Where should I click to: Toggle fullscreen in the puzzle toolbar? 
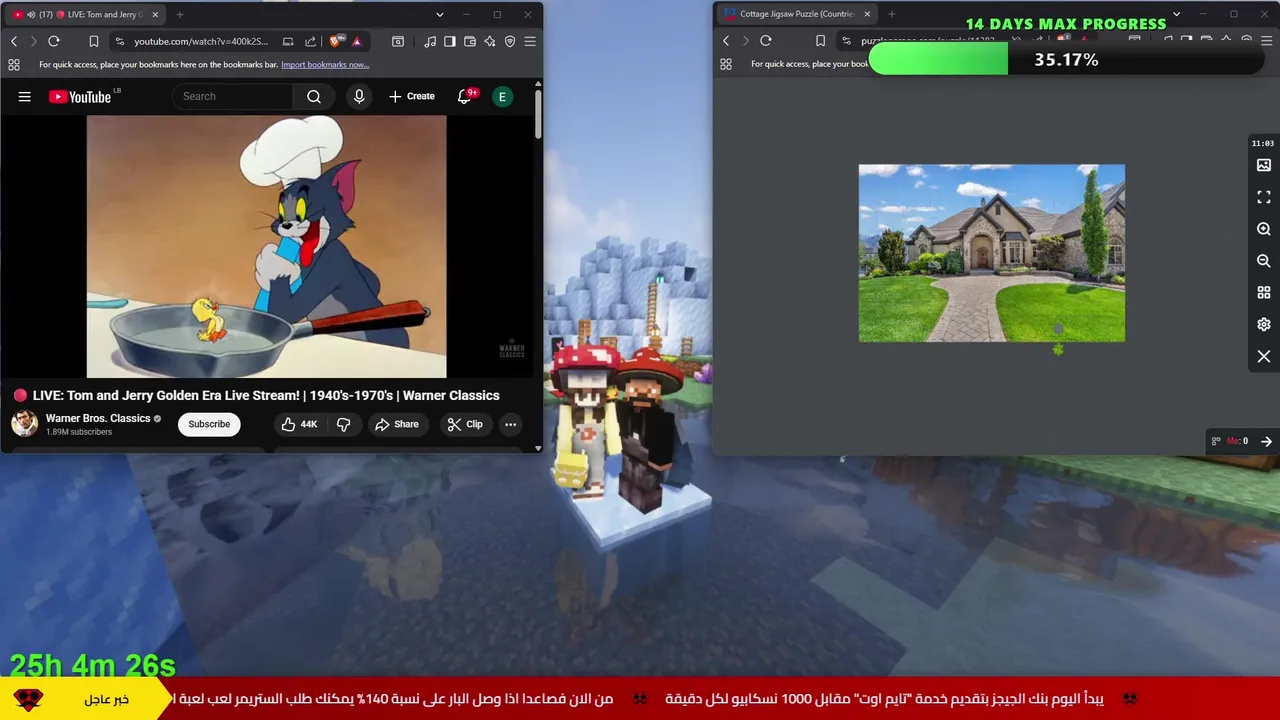pyautogui.click(x=1264, y=197)
